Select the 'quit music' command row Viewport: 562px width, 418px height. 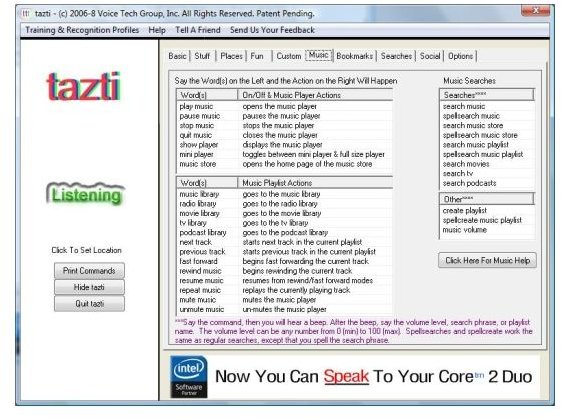pyautogui.click(x=285, y=136)
